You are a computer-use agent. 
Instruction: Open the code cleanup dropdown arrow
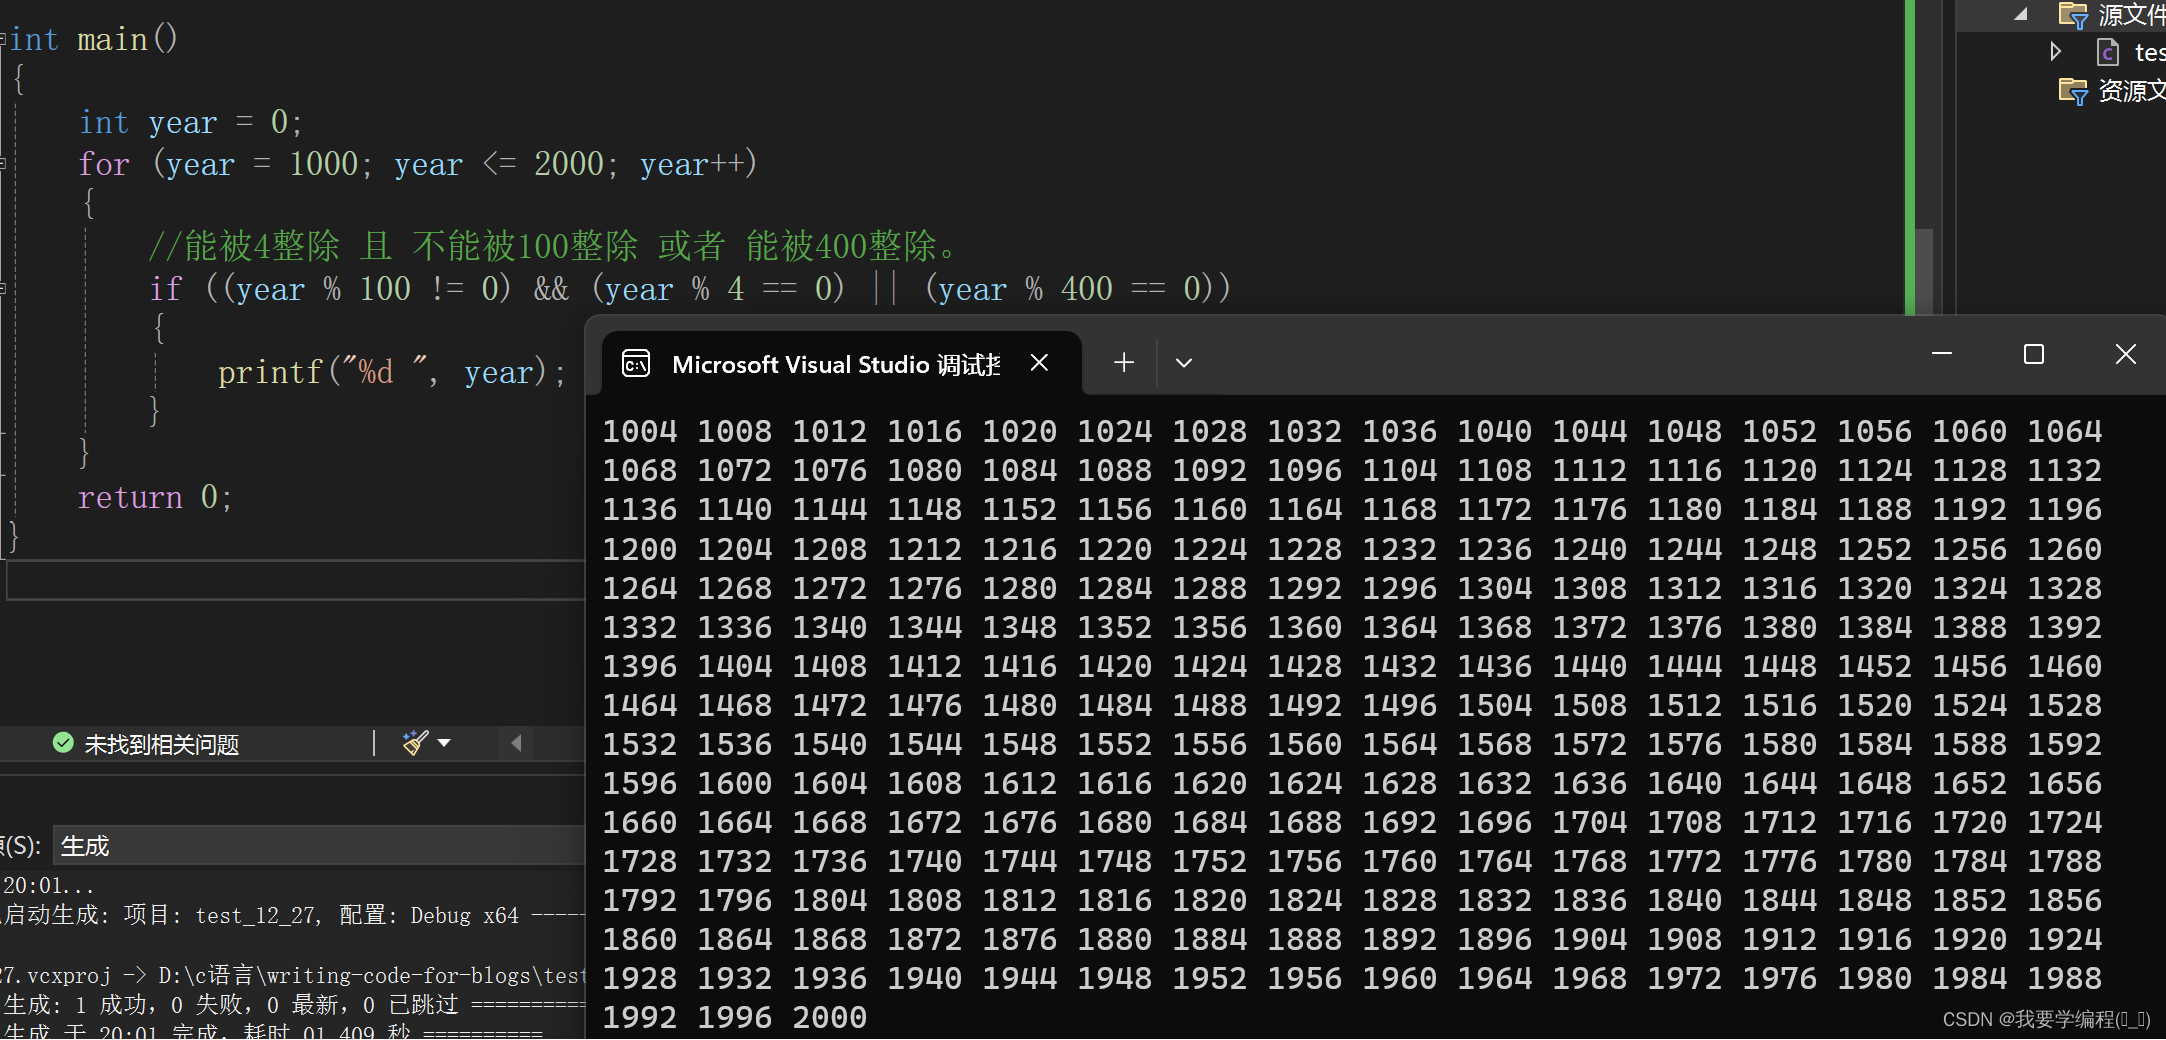click(x=444, y=743)
